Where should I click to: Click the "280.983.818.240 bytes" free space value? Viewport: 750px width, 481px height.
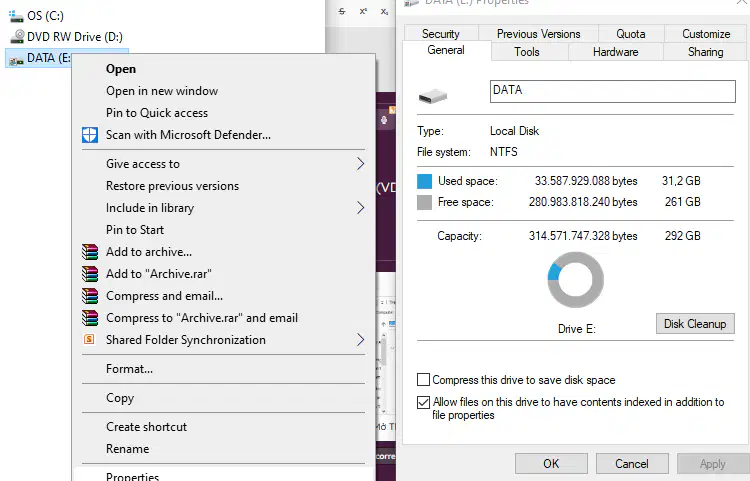click(583, 202)
